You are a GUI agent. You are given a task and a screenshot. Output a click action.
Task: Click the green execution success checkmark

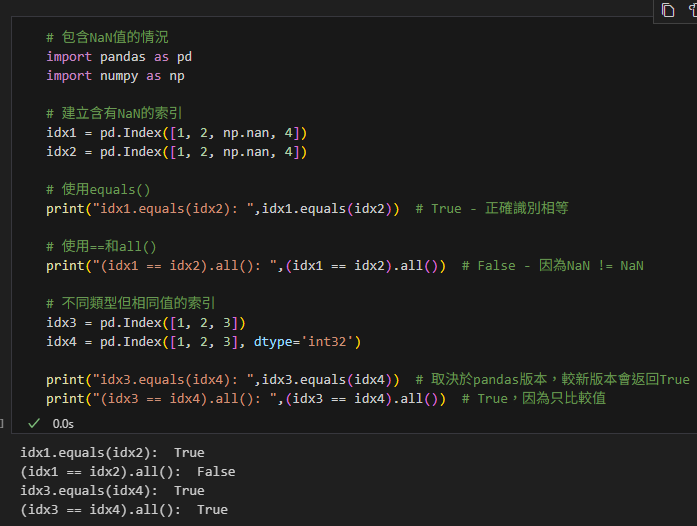(x=34, y=423)
